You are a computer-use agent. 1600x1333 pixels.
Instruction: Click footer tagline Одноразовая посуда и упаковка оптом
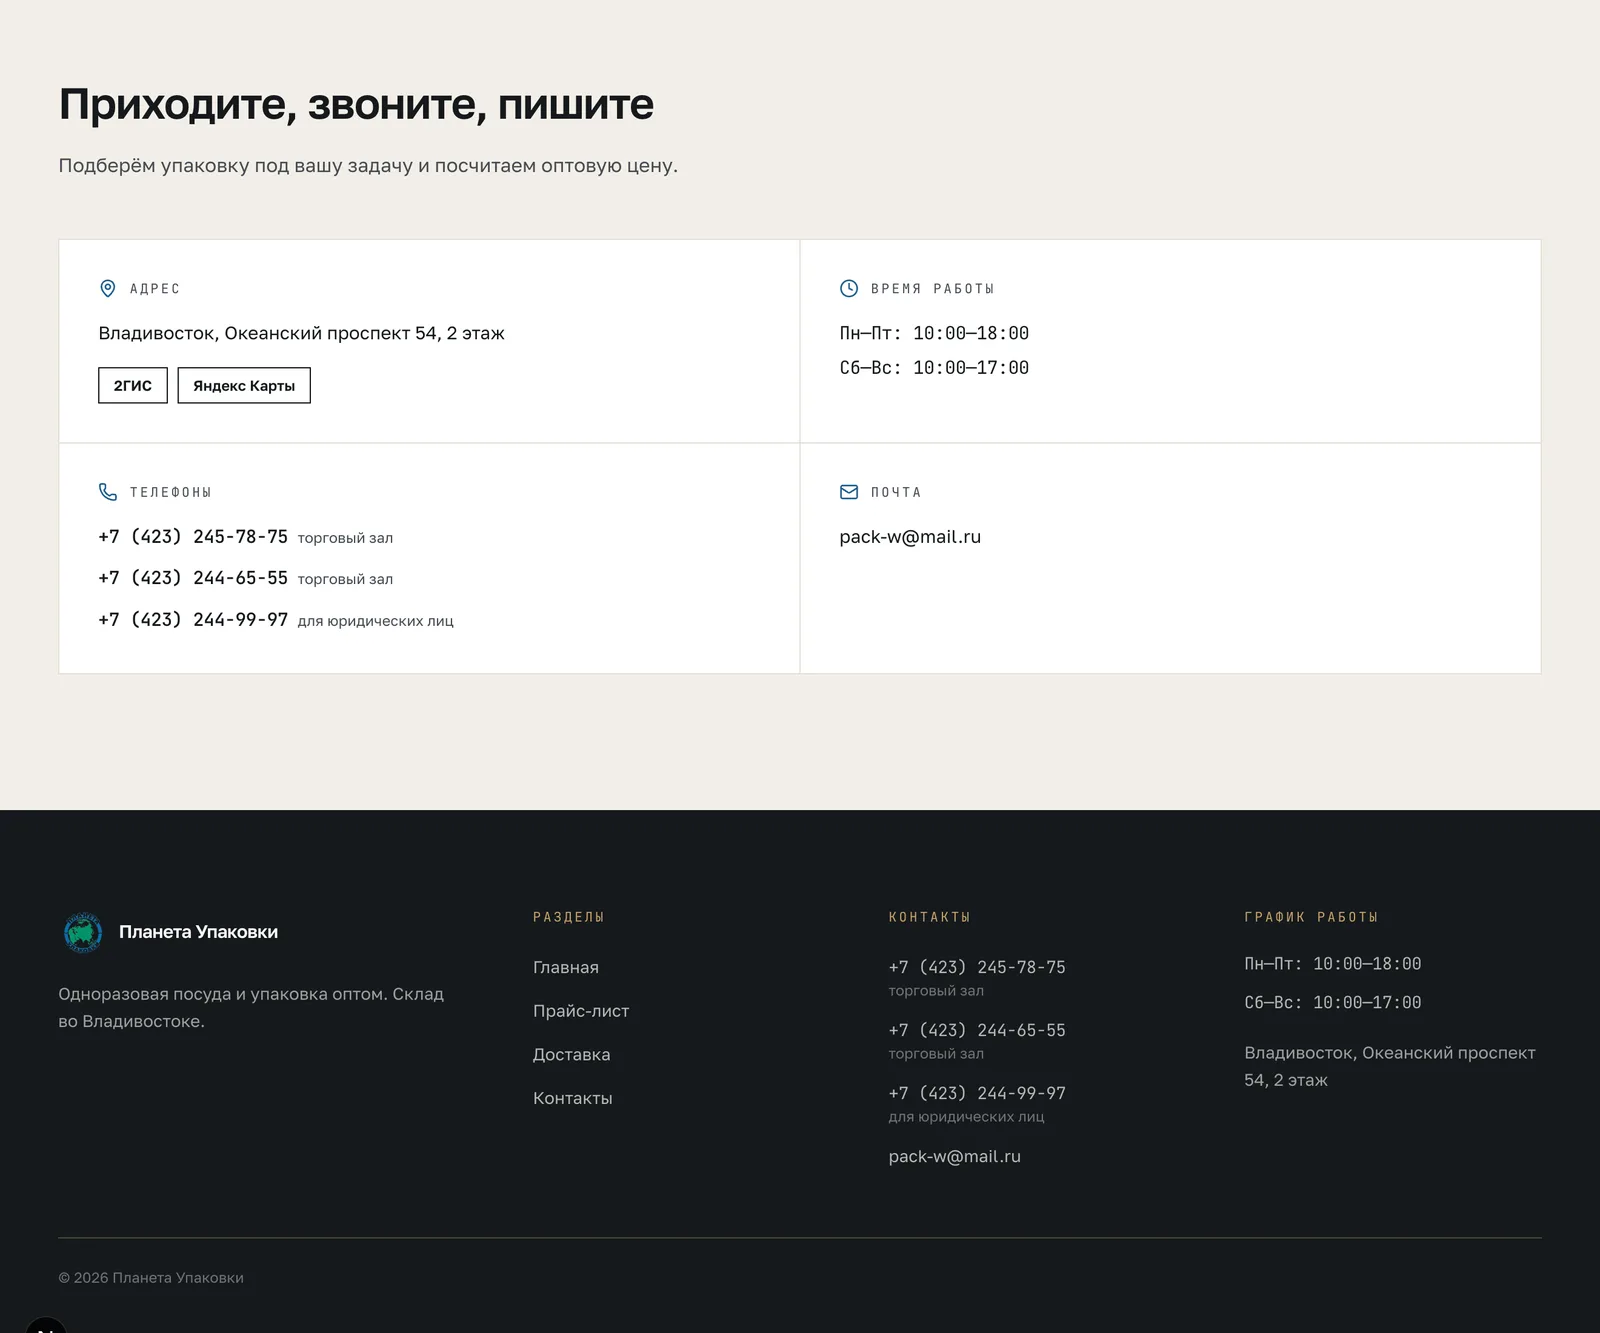251,1008
